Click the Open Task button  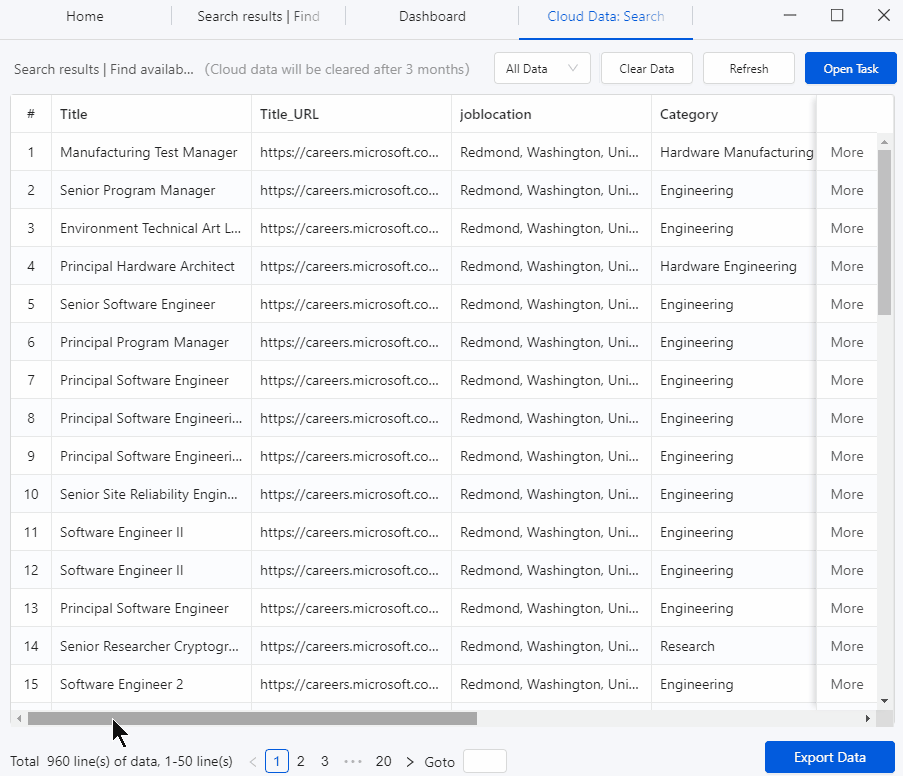(851, 69)
